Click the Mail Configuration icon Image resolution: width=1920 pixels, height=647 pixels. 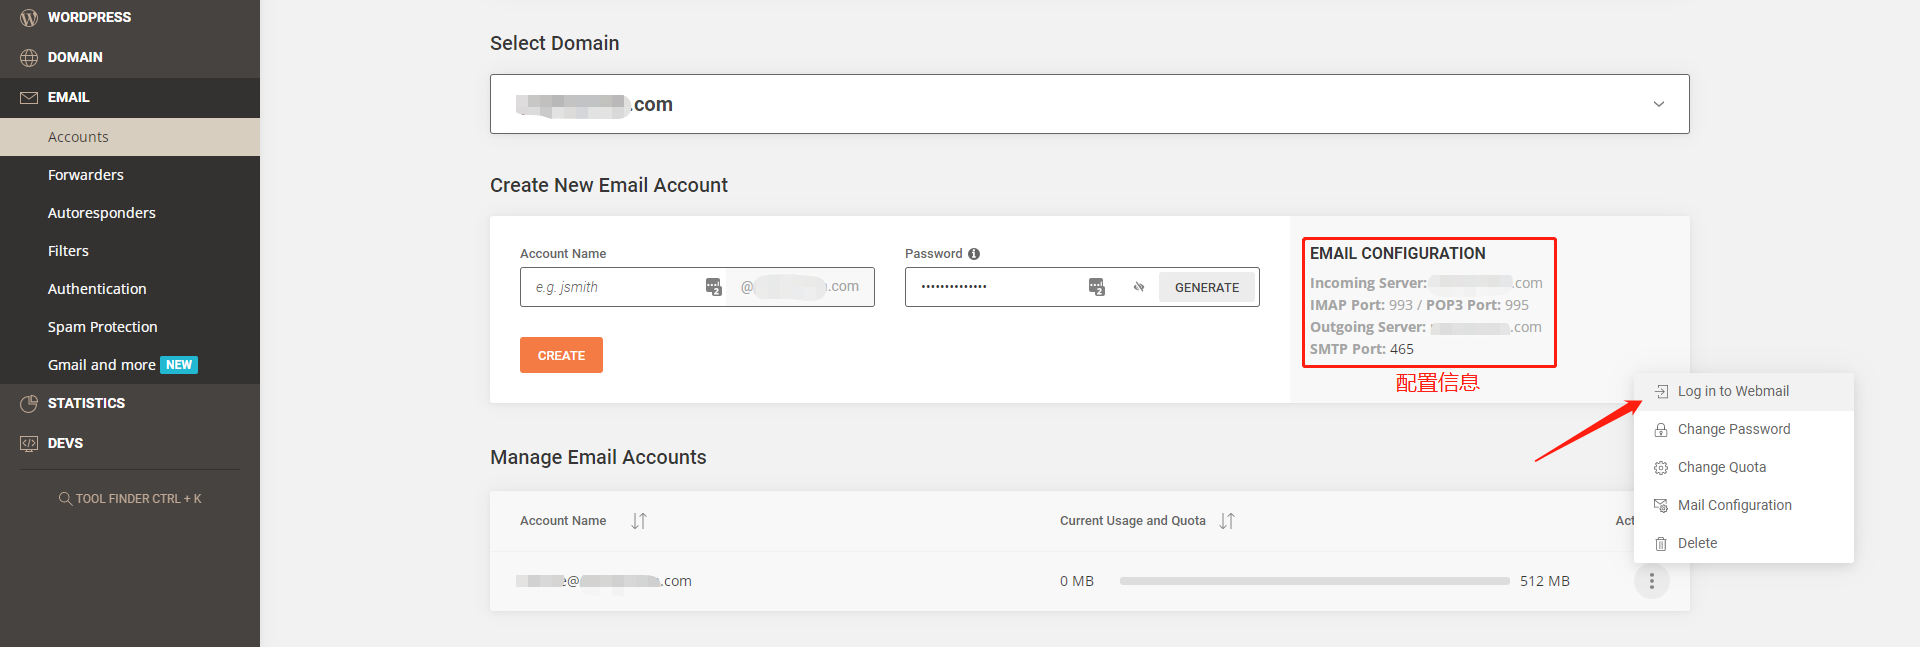tap(1661, 506)
